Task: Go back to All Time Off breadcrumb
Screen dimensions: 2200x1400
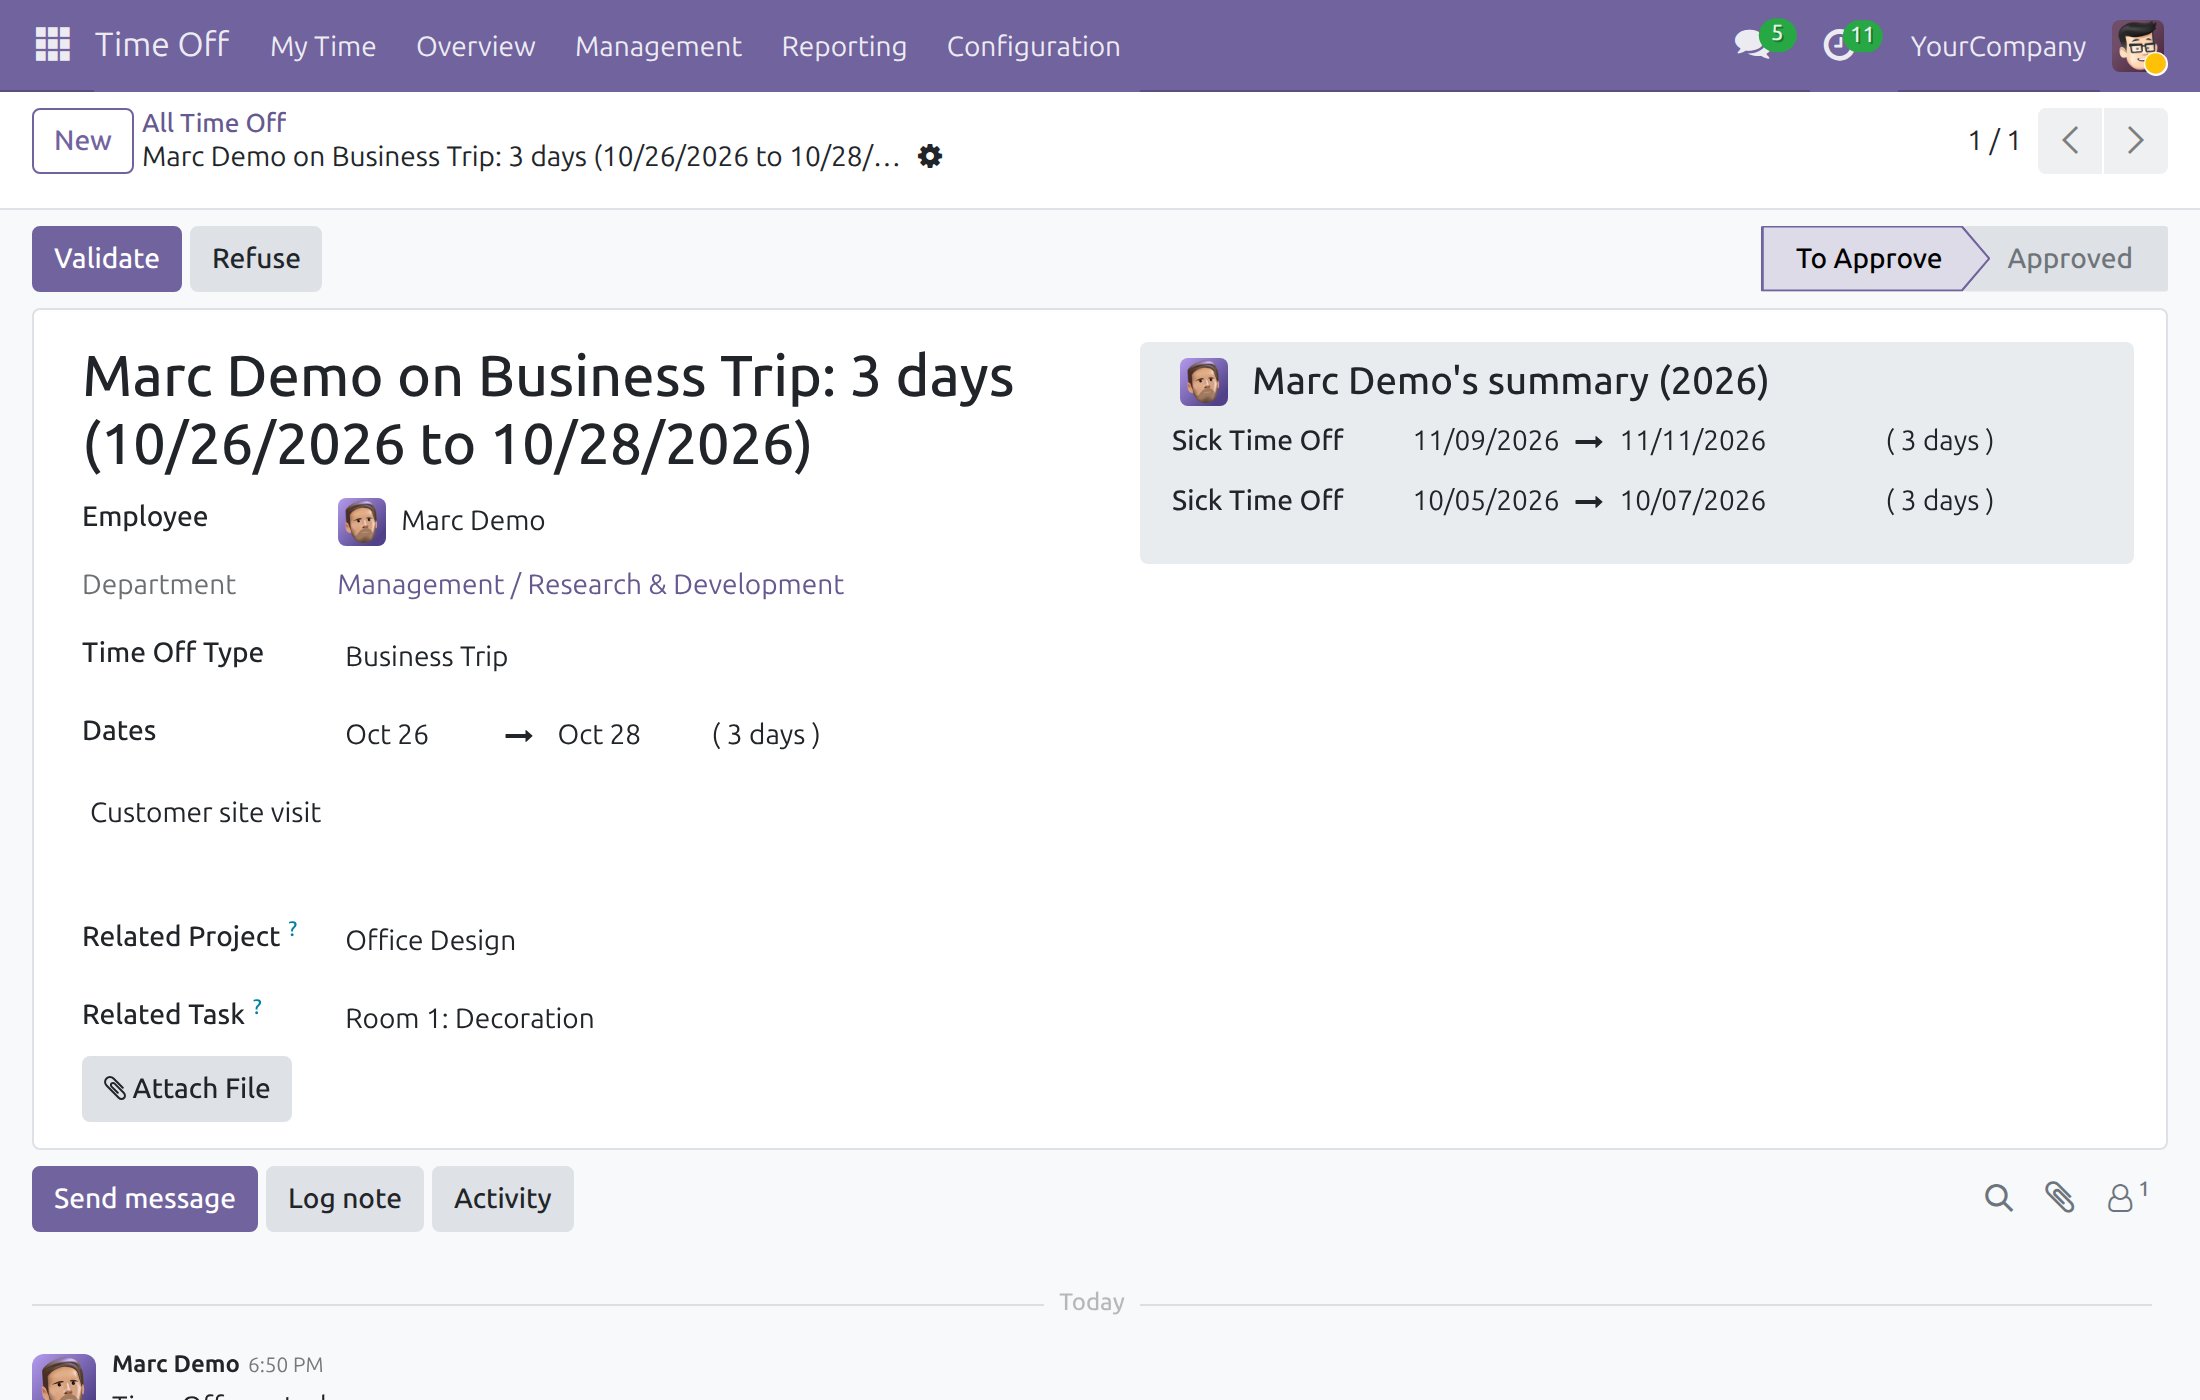Action: click(214, 122)
